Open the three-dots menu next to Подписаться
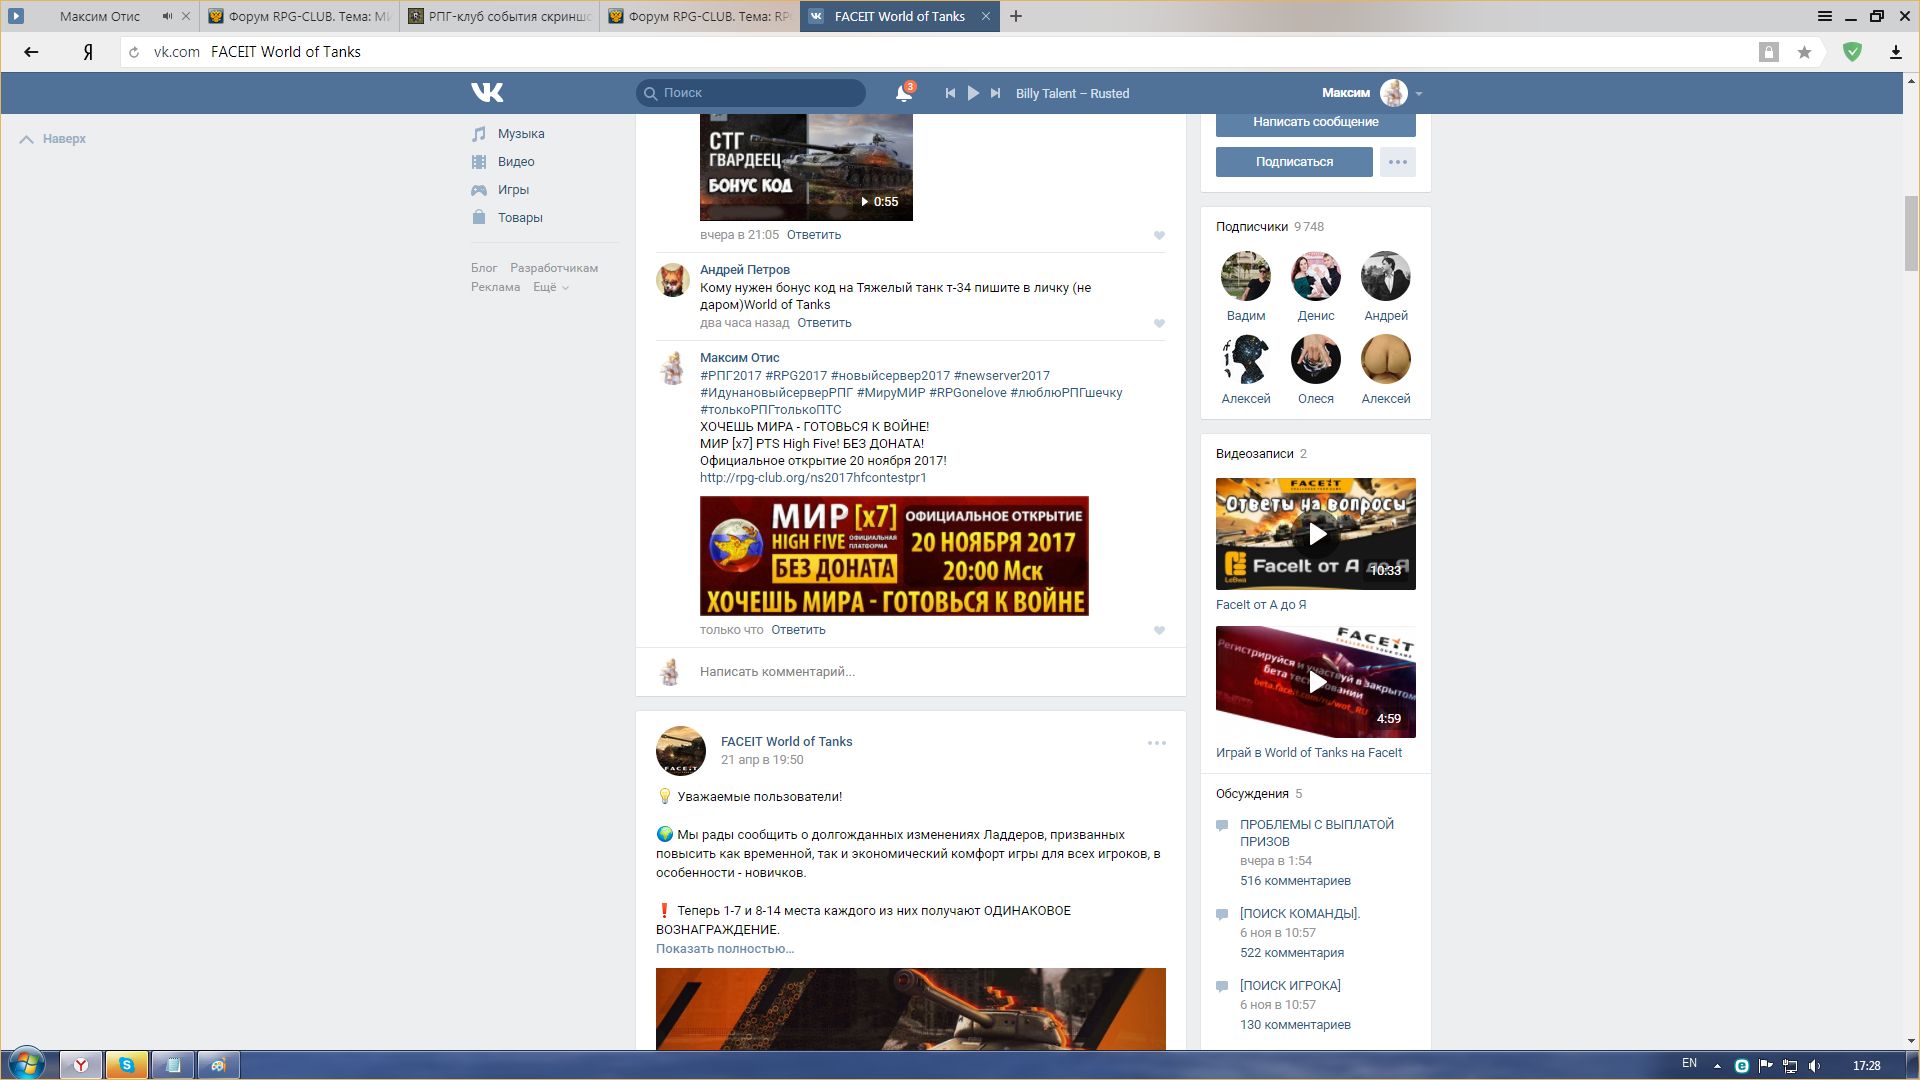This screenshot has height=1080, width=1920. [x=1397, y=162]
